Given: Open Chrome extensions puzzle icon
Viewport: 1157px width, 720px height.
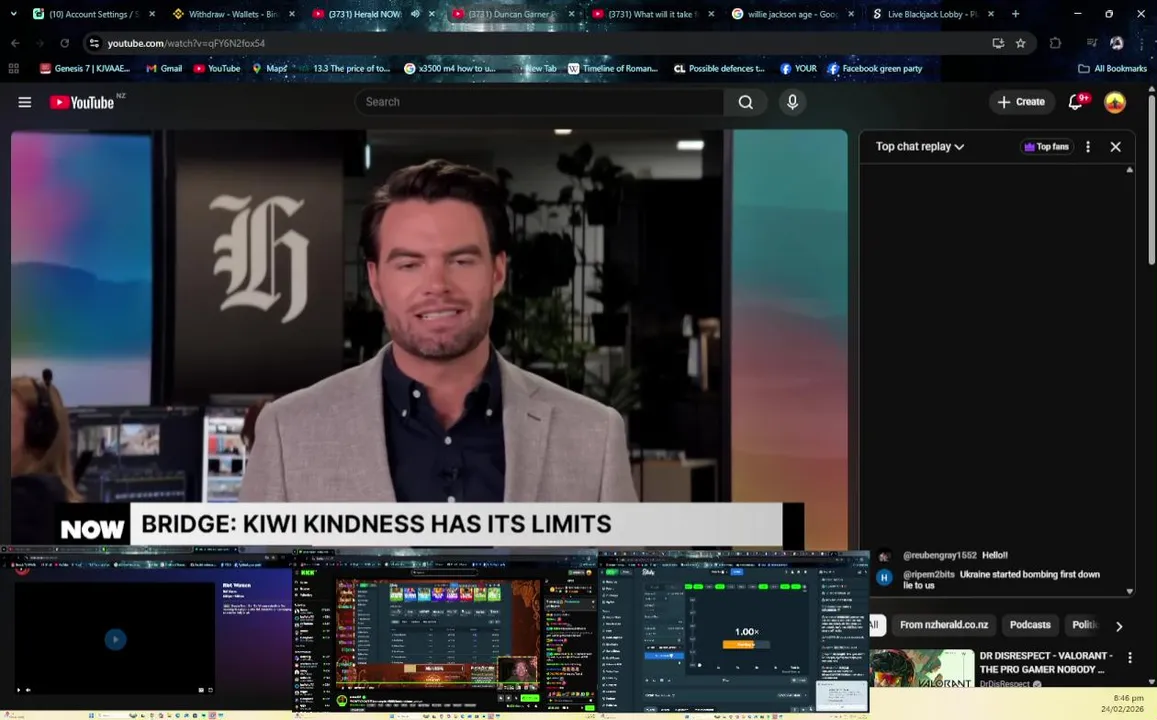Looking at the screenshot, I should coord(1055,44).
